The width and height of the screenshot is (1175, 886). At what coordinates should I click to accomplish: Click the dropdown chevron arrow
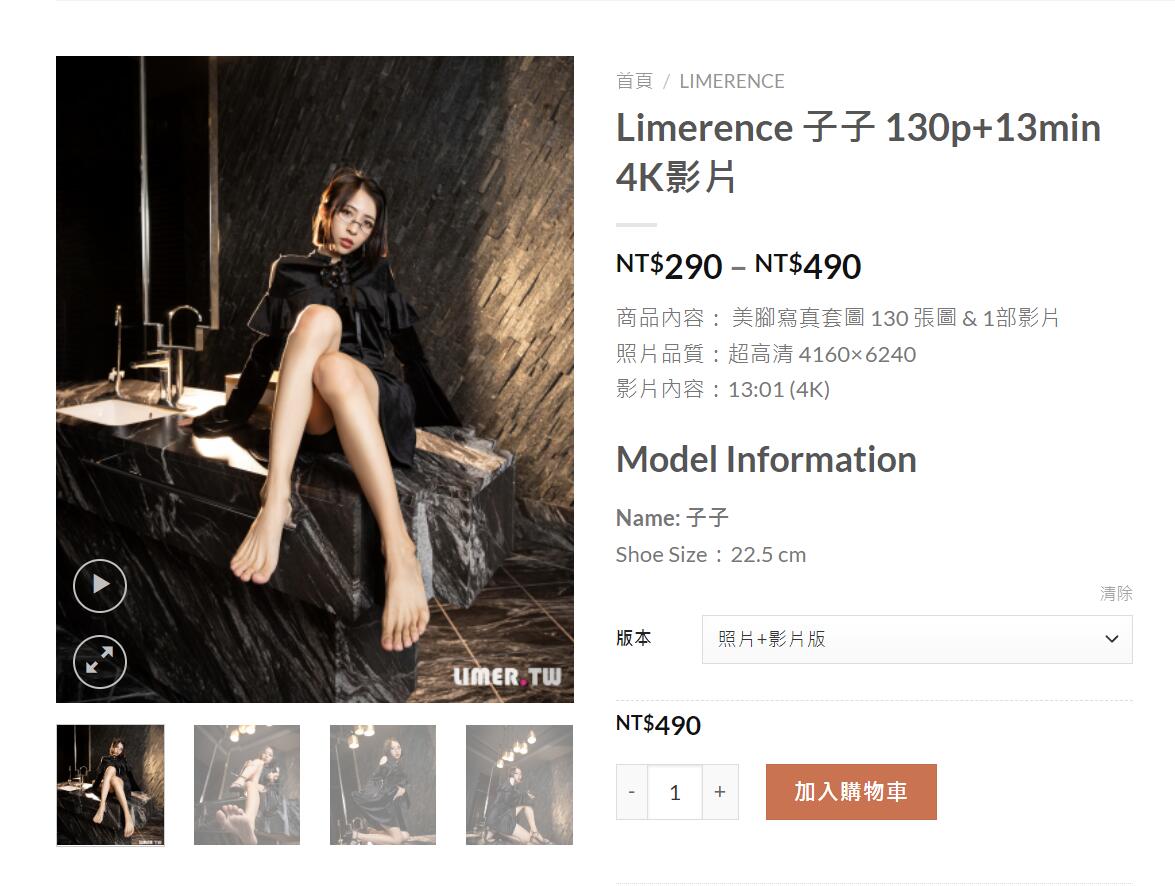pyautogui.click(x=1112, y=639)
